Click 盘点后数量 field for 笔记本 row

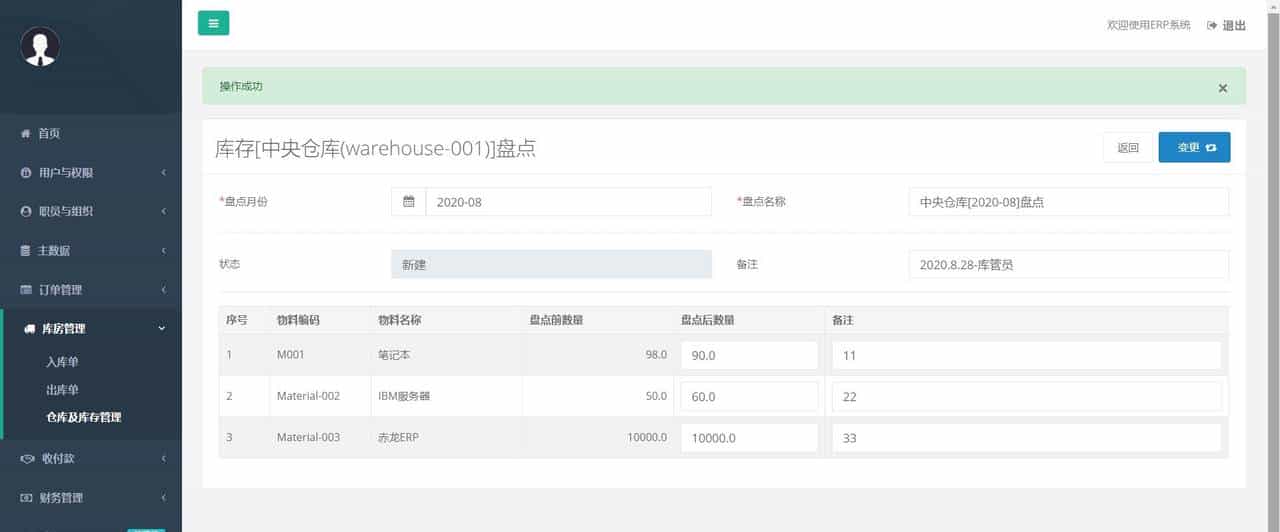(749, 355)
